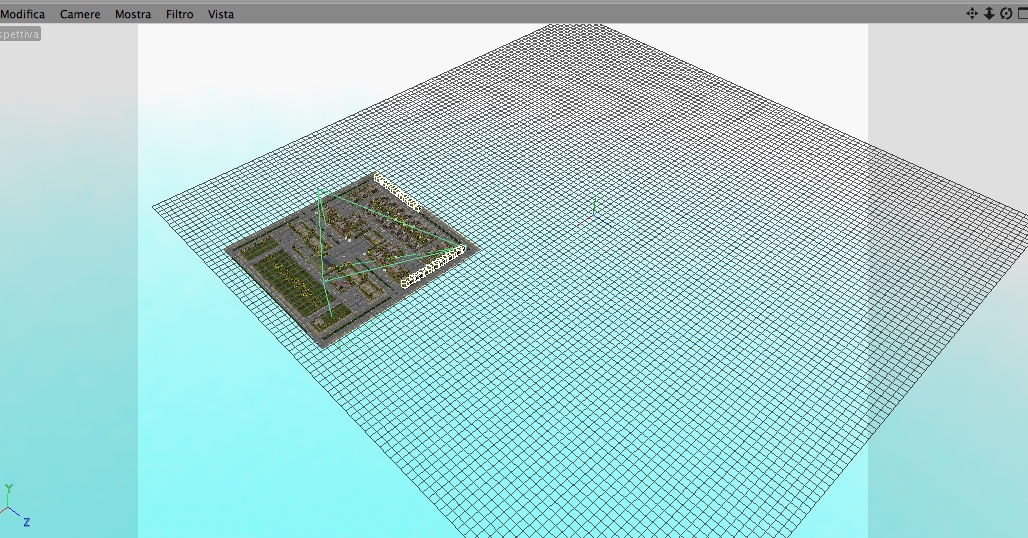Image resolution: width=1028 pixels, height=538 pixels.
Task: Click the world origin axis in the viewport
Action: [594, 214]
